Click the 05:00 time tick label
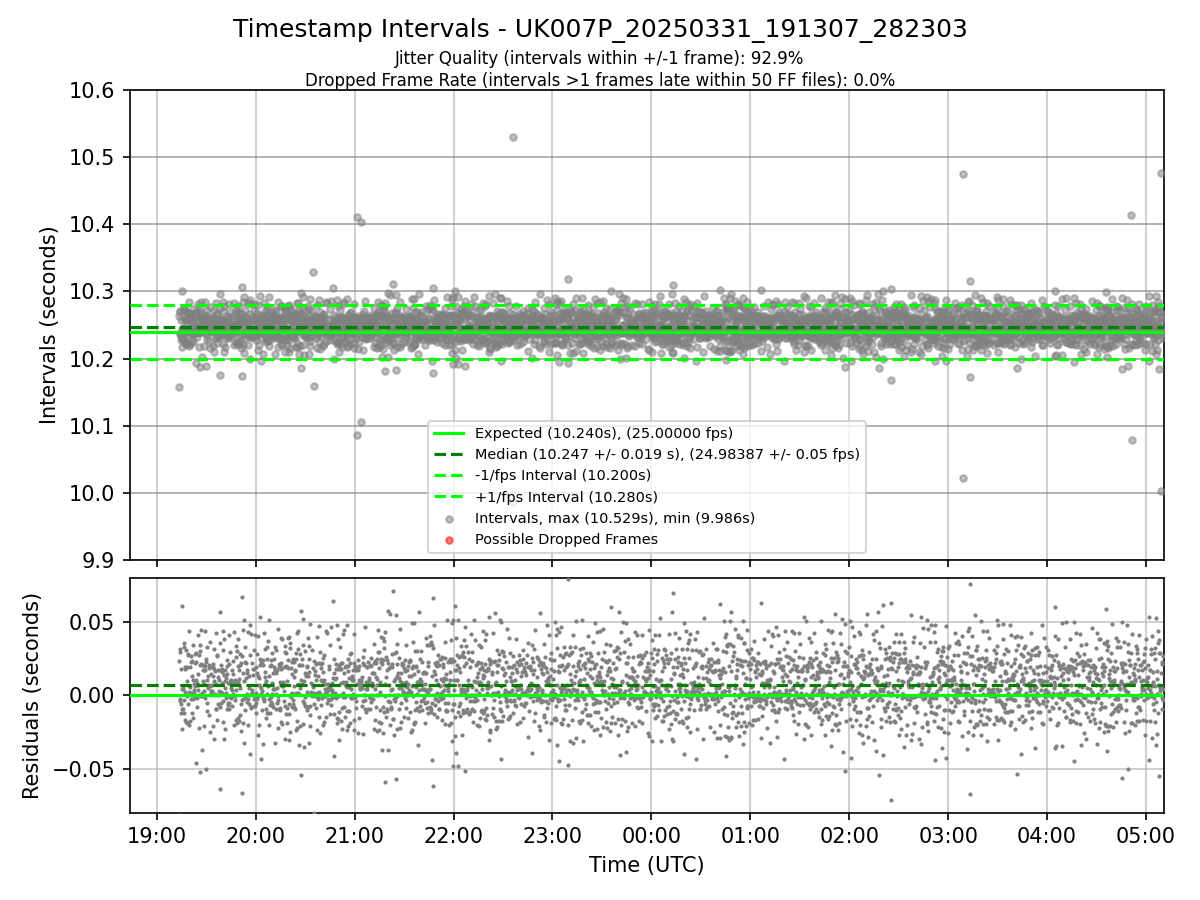The width and height of the screenshot is (1200, 900). (1146, 834)
